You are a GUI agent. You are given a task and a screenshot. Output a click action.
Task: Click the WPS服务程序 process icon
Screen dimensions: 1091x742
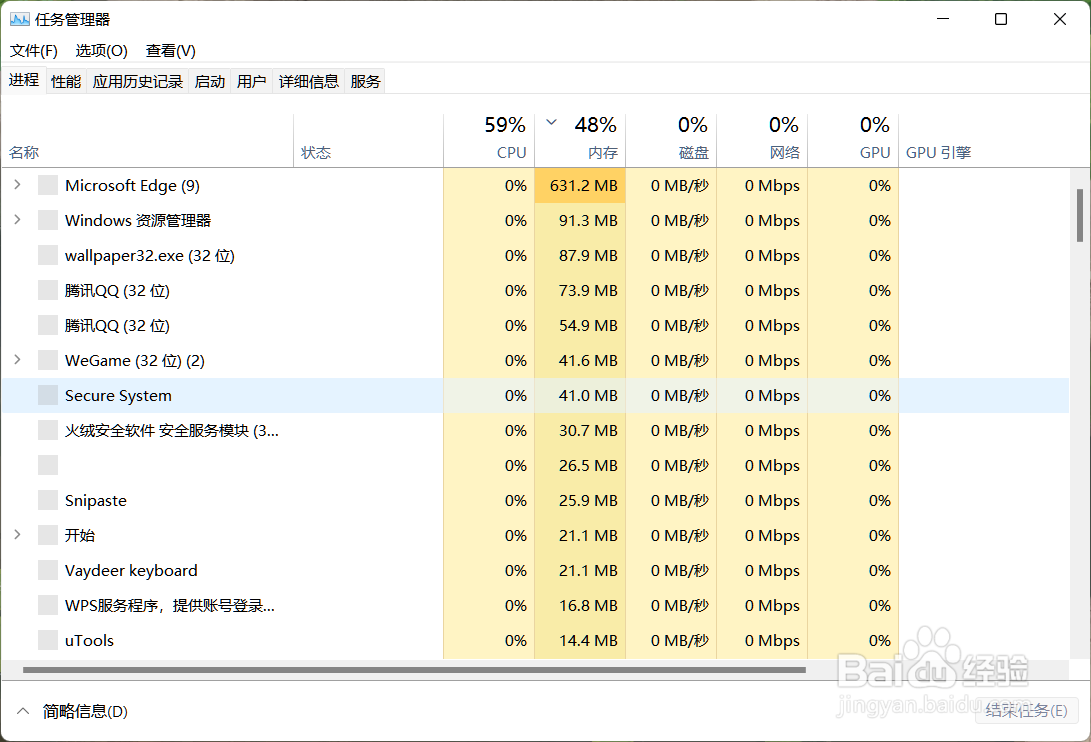click(48, 605)
